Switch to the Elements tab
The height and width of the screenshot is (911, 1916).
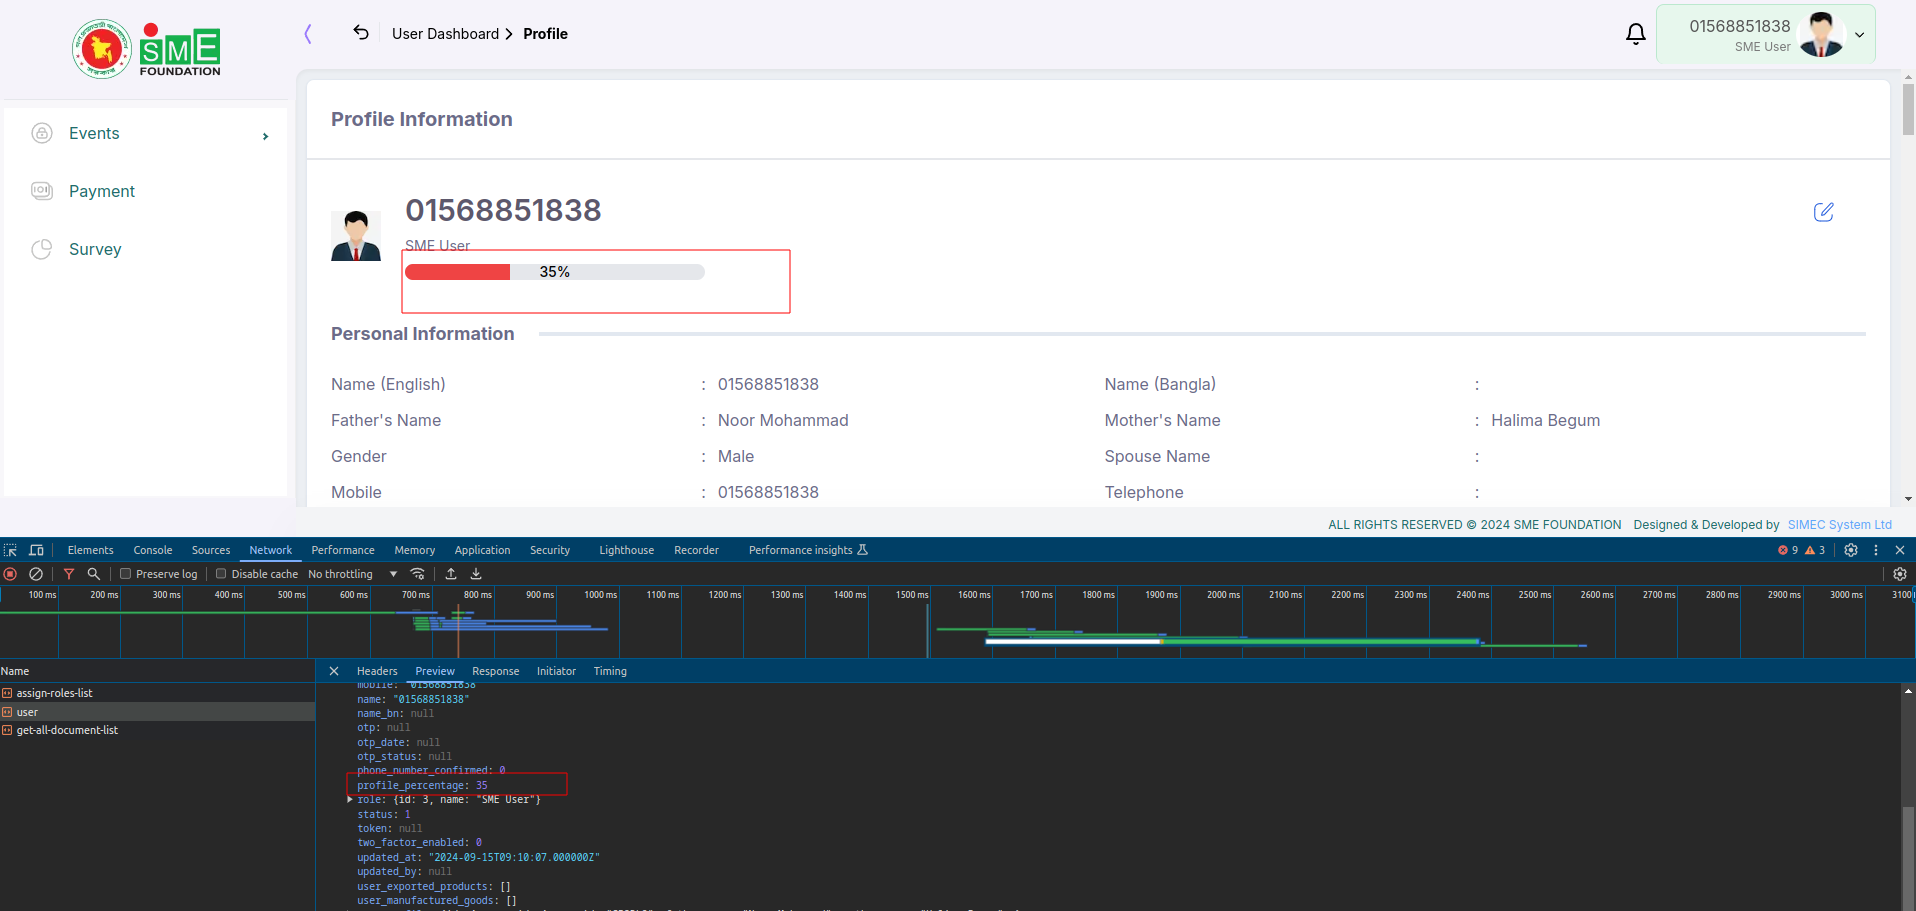click(90, 550)
